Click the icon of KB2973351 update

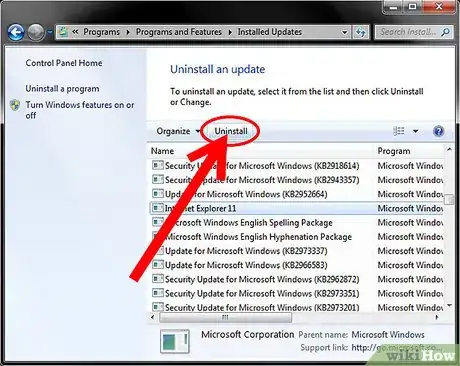(158, 293)
